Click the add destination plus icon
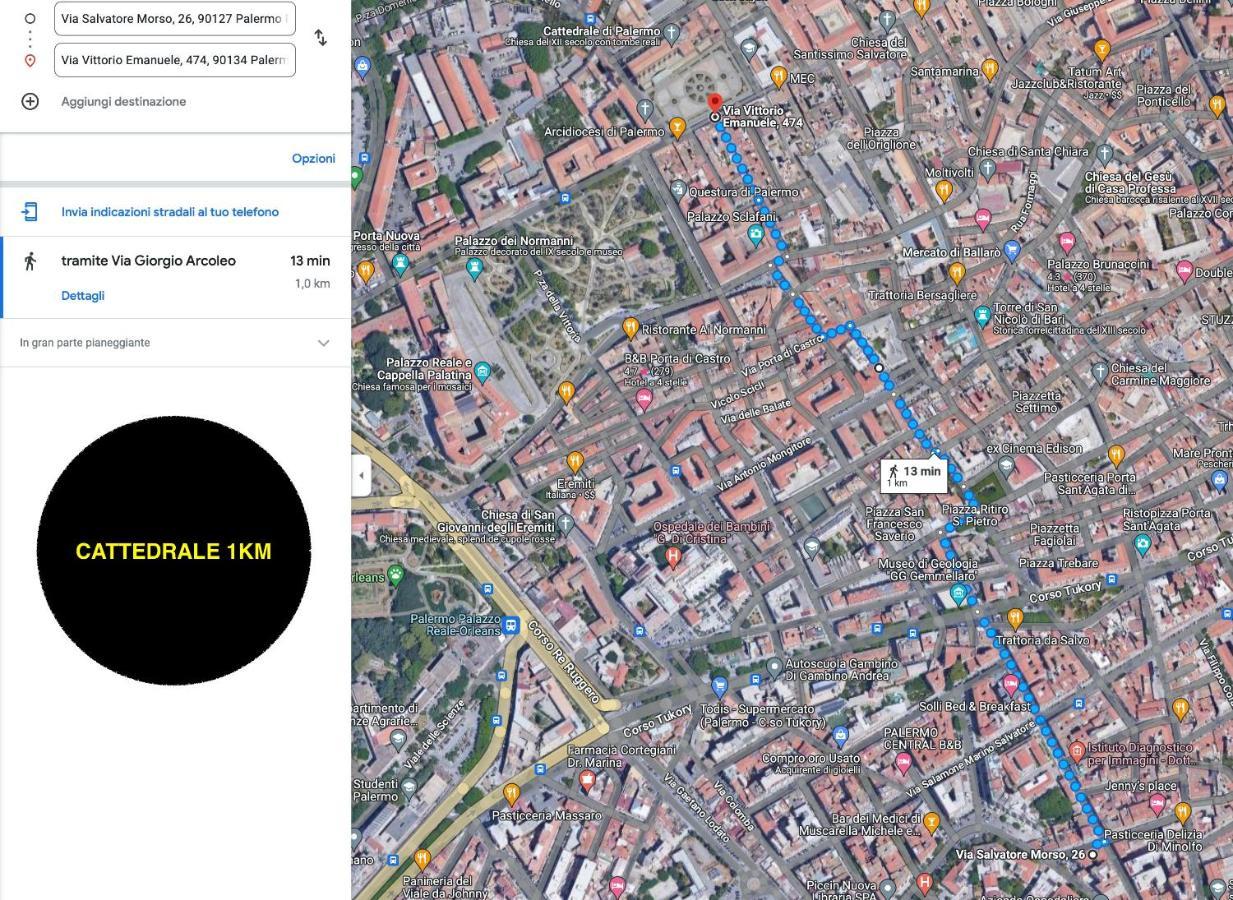This screenshot has height=900, width=1233. click(30, 101)
